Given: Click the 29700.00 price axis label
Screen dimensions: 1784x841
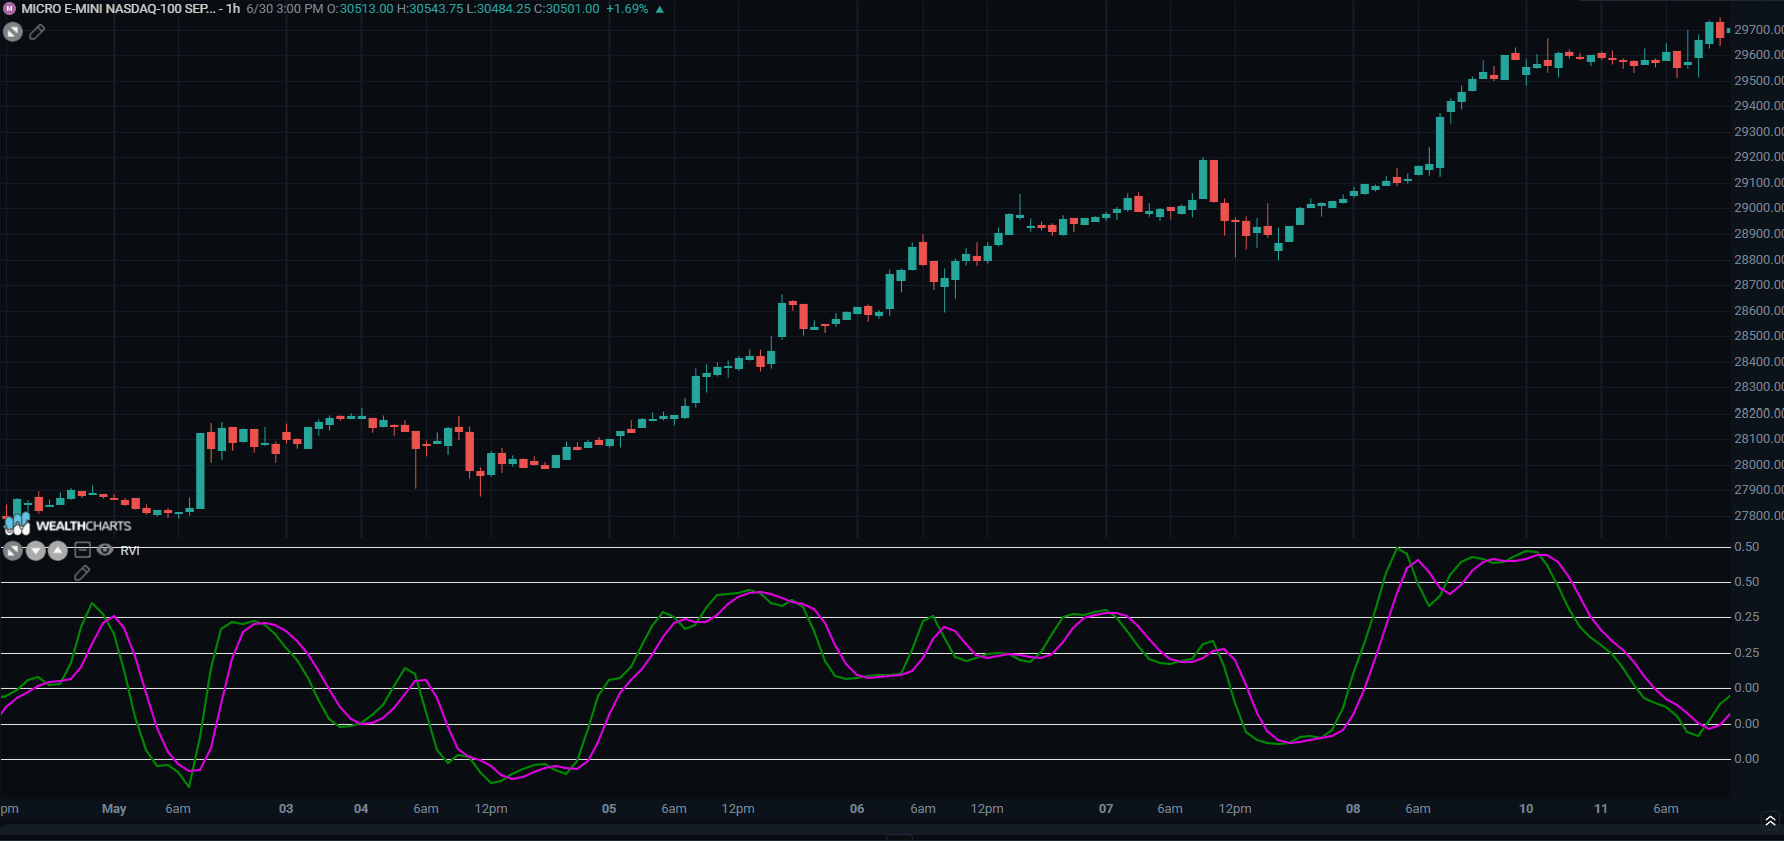Looking at the screenshot, I should pyautogui.click(x=1758, y=30).
